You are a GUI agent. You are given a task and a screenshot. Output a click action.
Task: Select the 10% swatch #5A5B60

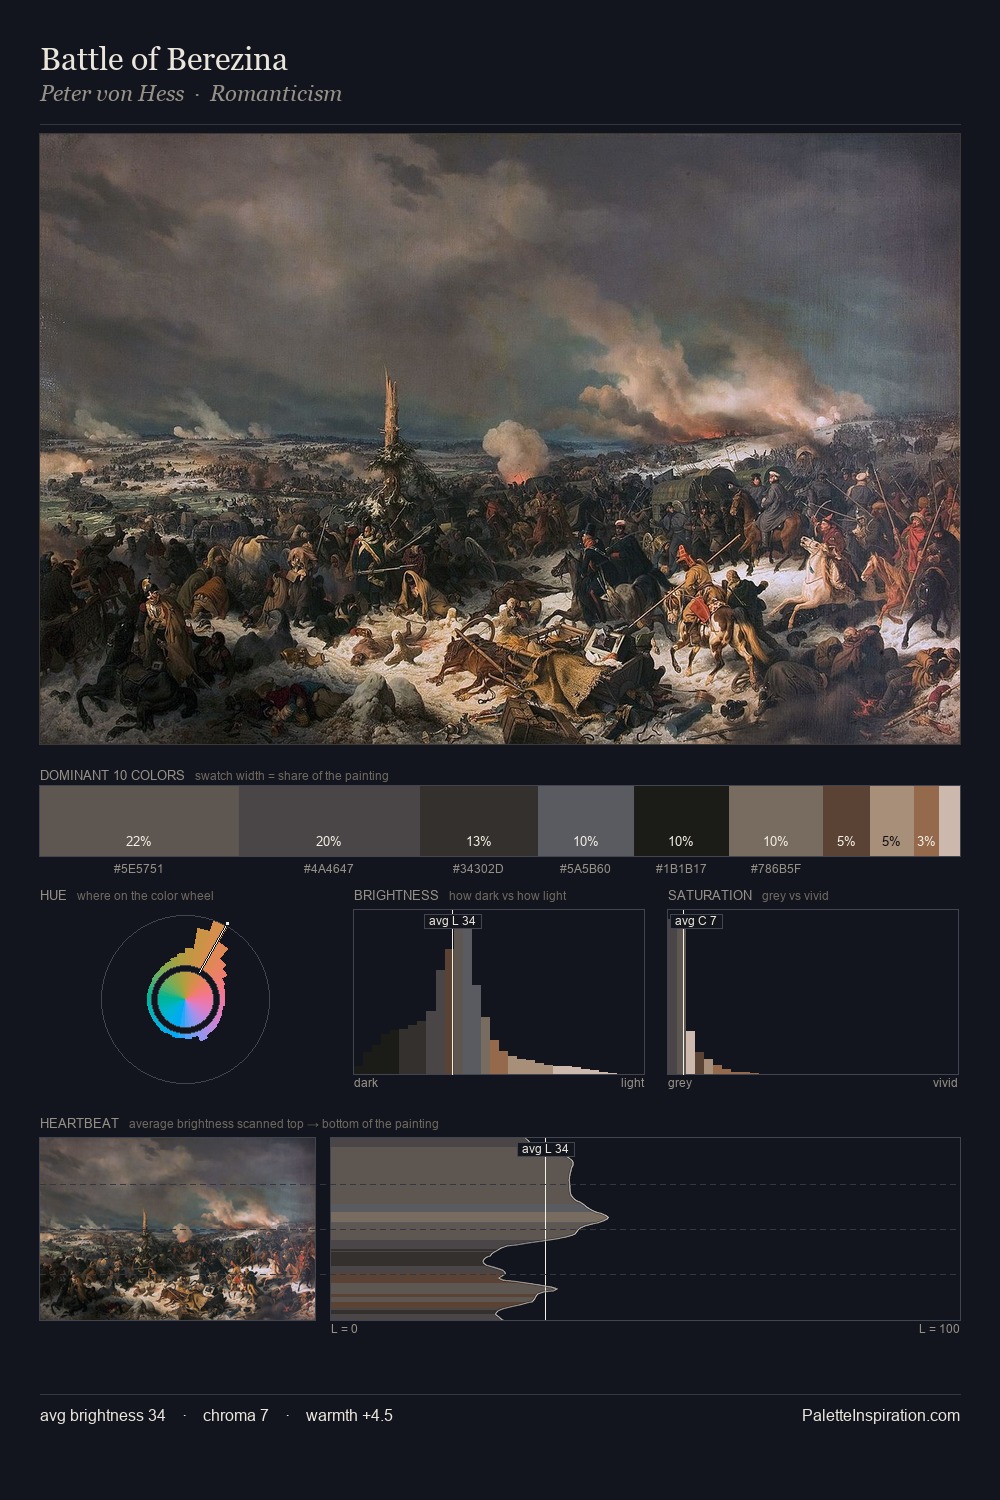point(586,821)
